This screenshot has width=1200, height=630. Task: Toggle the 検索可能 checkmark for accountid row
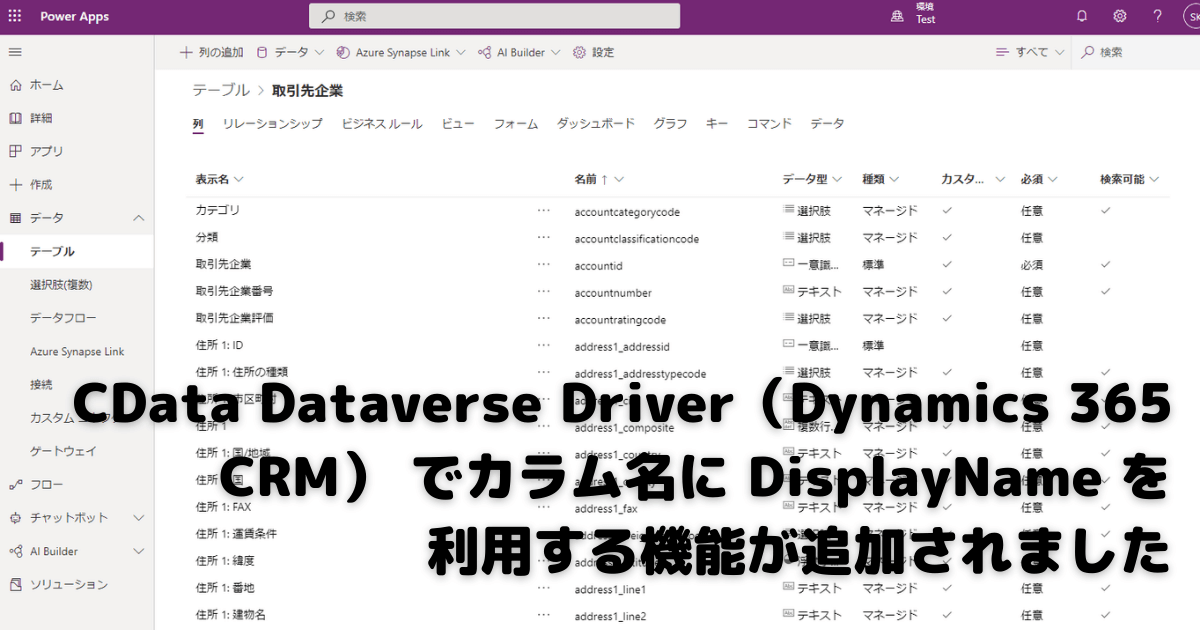pos(1104,265)
